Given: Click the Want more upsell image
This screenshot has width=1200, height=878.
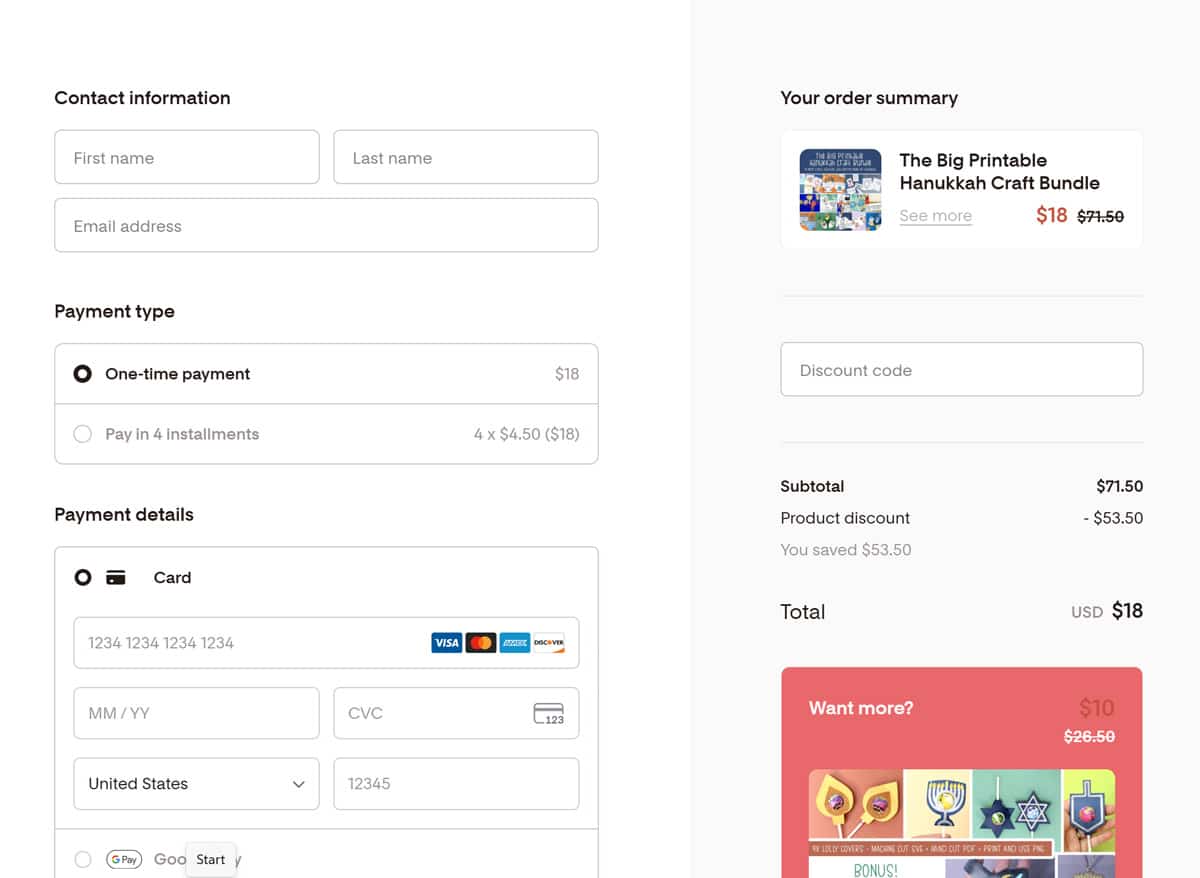Looking at the screenshot, I should tap(961, 822).
